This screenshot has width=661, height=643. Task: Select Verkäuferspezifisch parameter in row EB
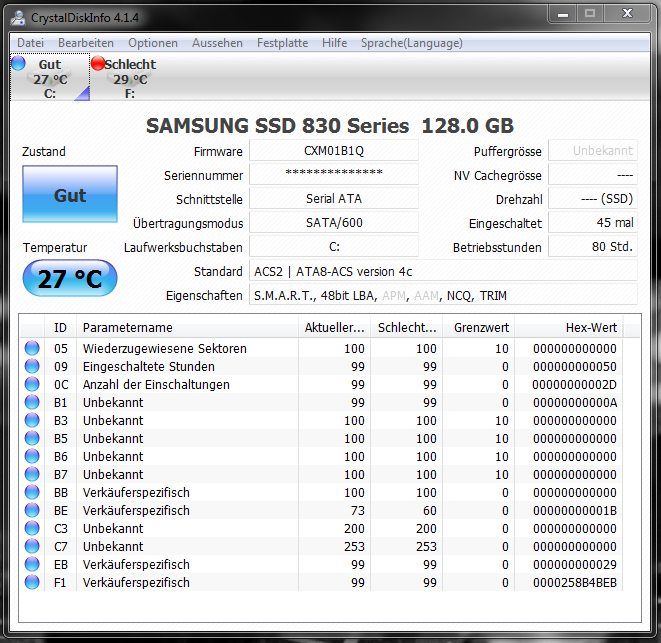pyautogui.click(x=136, y=564)
